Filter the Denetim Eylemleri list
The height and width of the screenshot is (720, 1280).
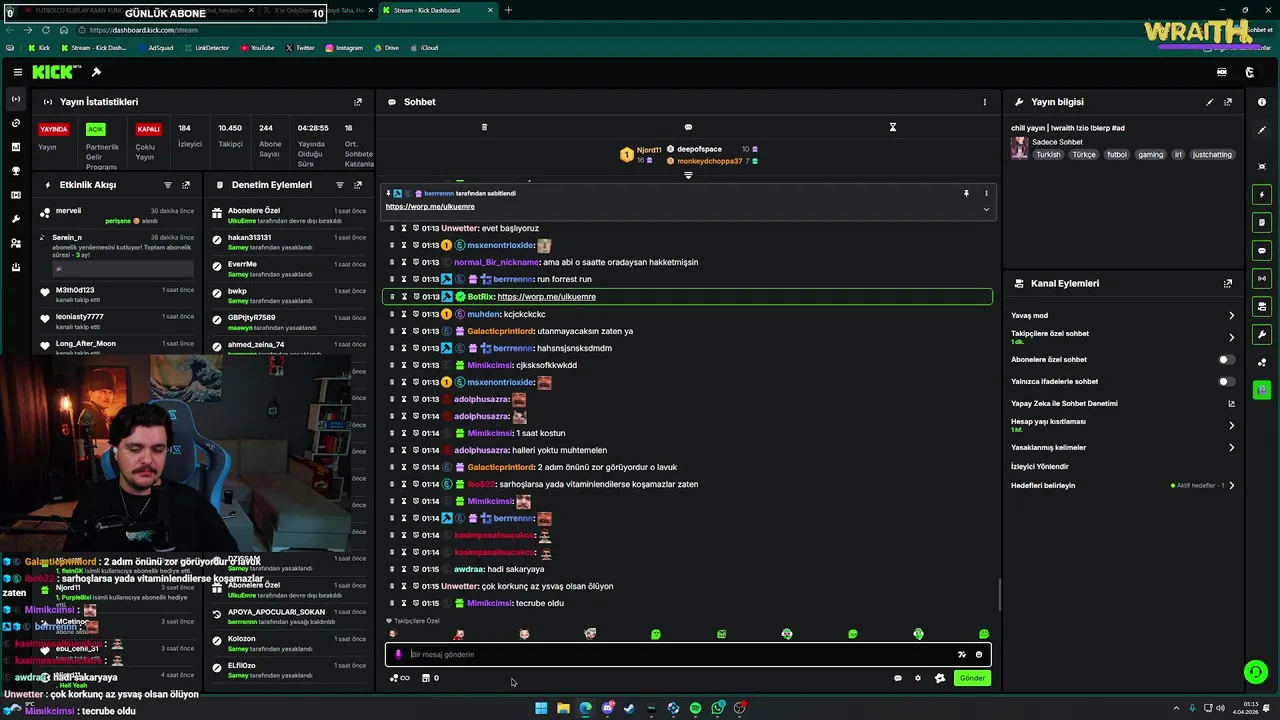(339, 185)
